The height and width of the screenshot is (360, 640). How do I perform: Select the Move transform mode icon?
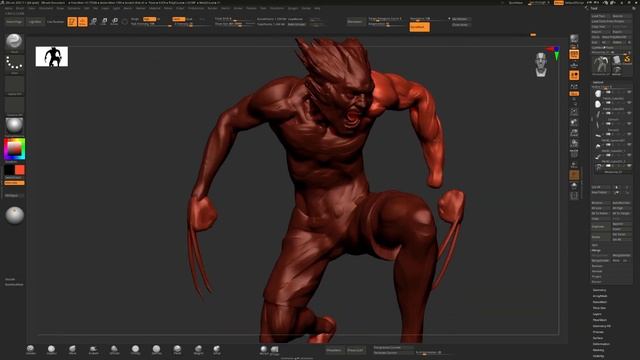click(x=93, y=21)
